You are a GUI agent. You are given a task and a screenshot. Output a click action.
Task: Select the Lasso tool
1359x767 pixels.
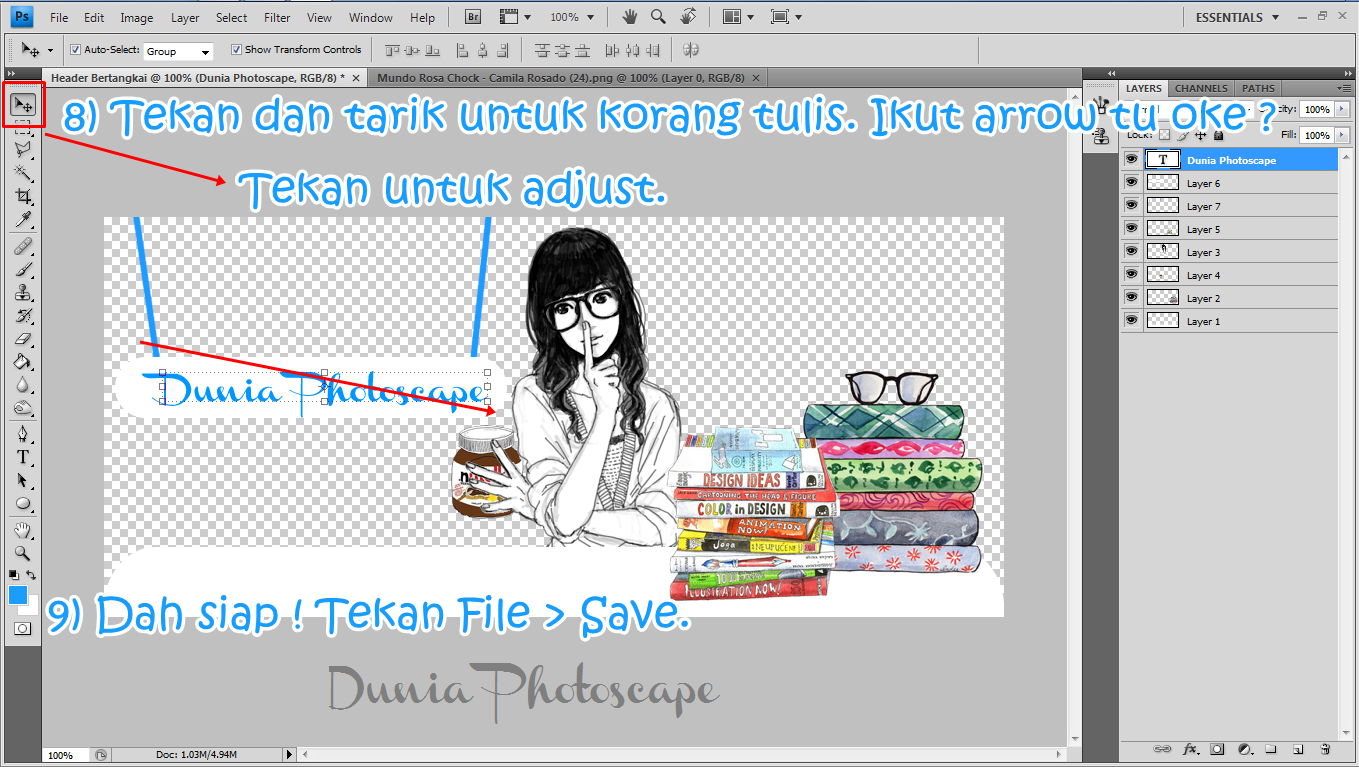(24, 149)
